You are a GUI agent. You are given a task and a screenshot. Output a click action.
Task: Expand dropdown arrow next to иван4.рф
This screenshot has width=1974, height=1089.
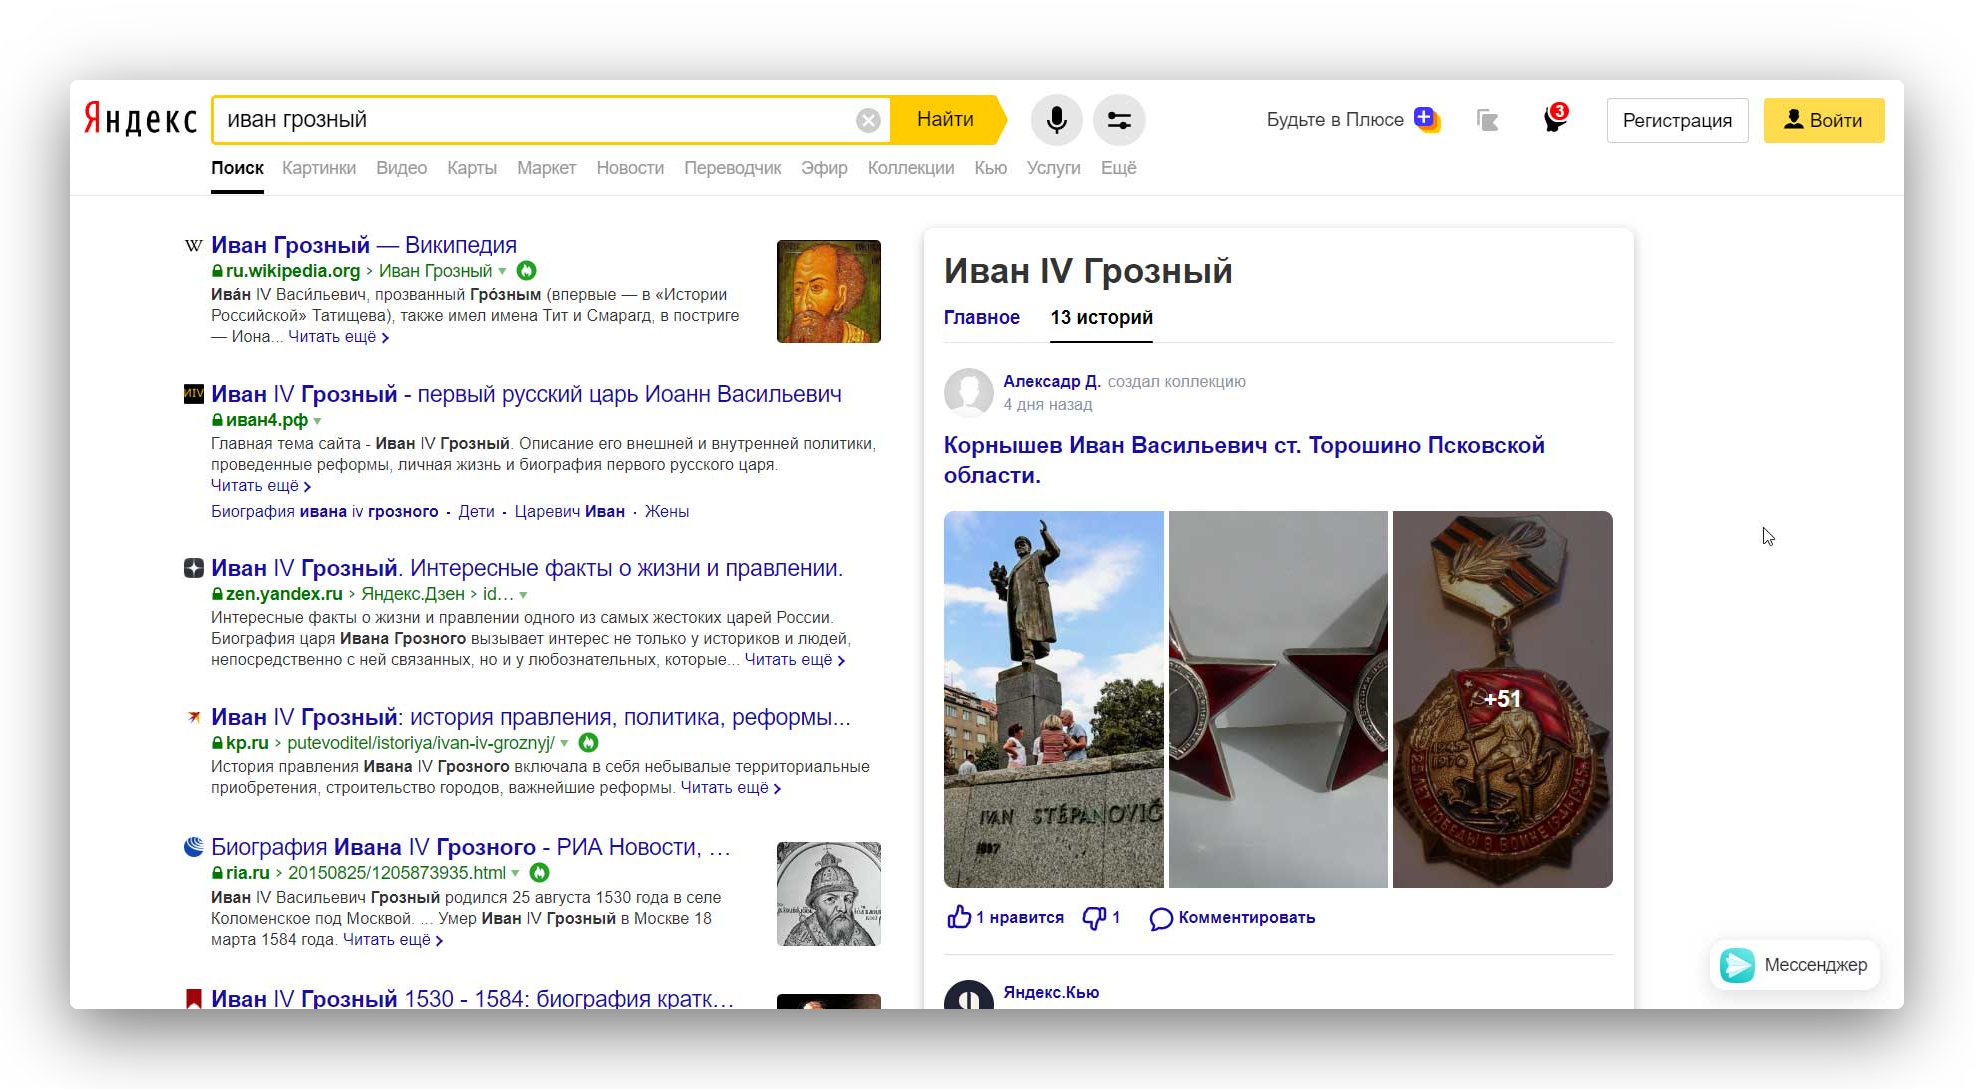click(318, 421)
